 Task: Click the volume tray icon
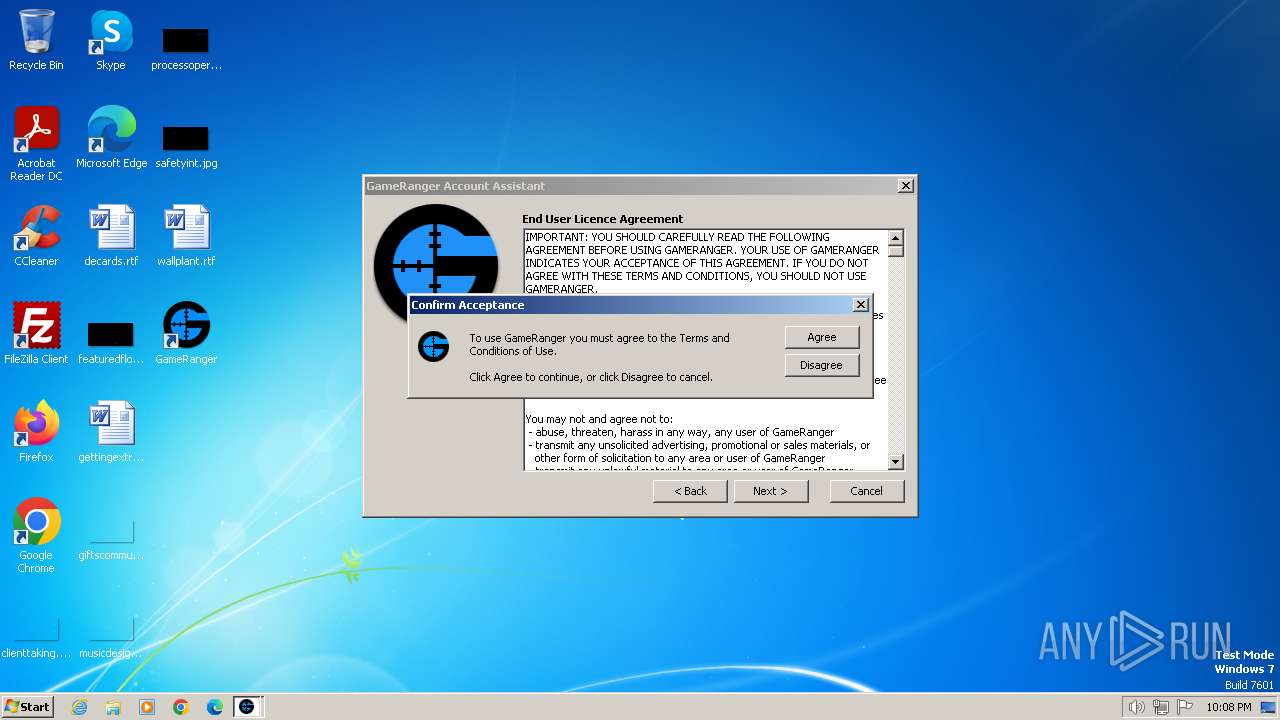coord(1136,707)
